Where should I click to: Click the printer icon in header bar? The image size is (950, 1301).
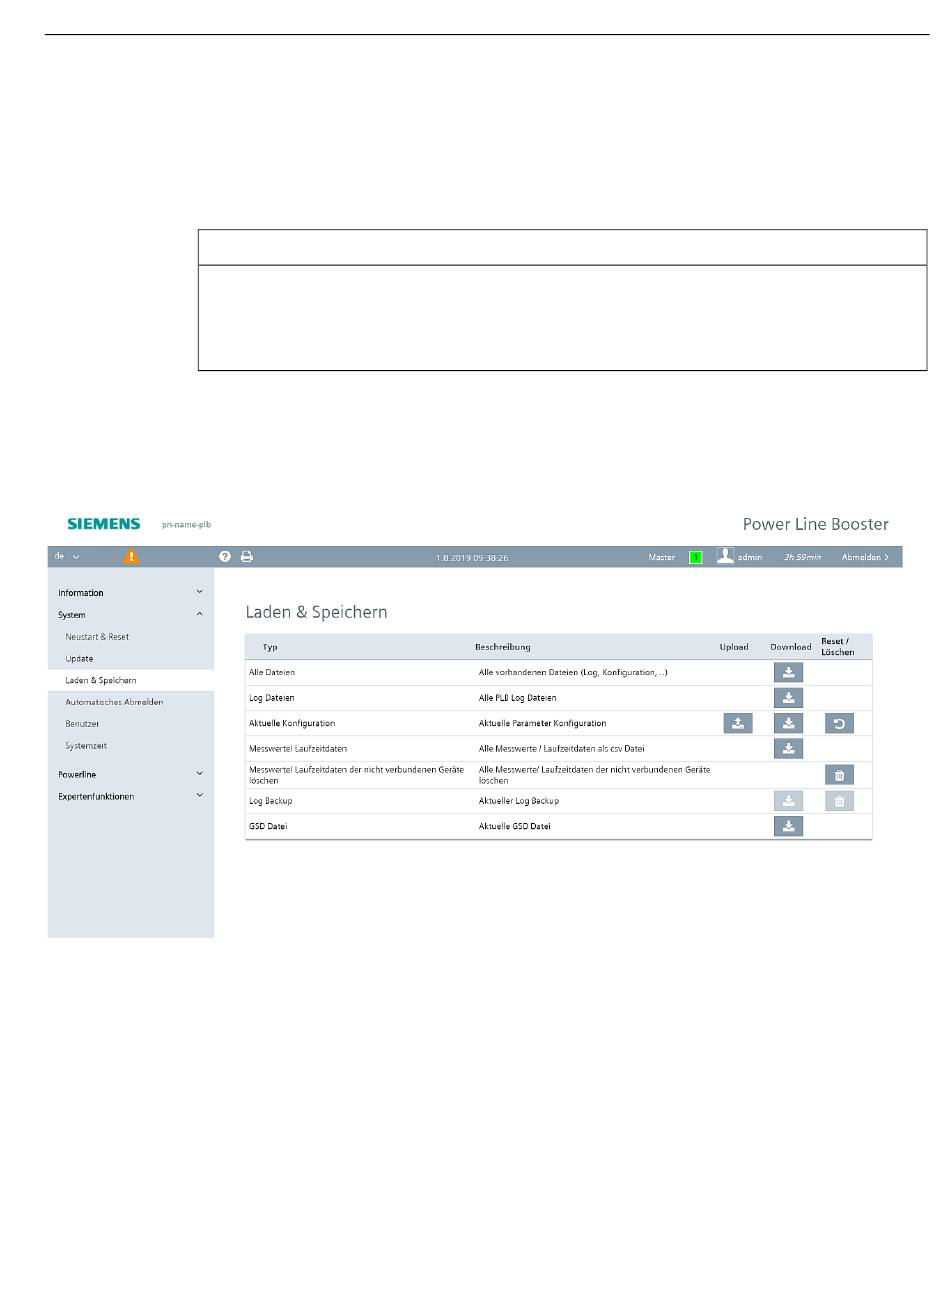point(247,557)
